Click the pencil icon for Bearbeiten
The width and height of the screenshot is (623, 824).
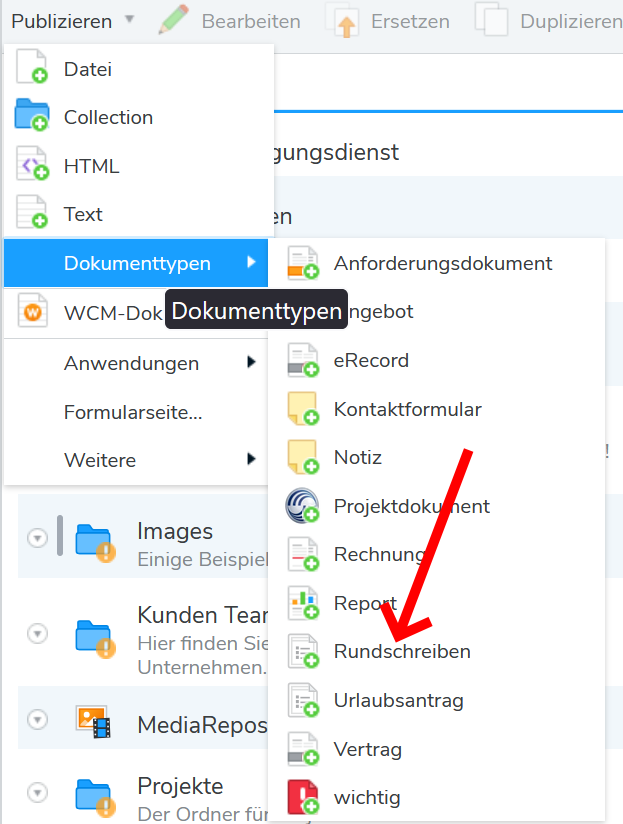174,19
